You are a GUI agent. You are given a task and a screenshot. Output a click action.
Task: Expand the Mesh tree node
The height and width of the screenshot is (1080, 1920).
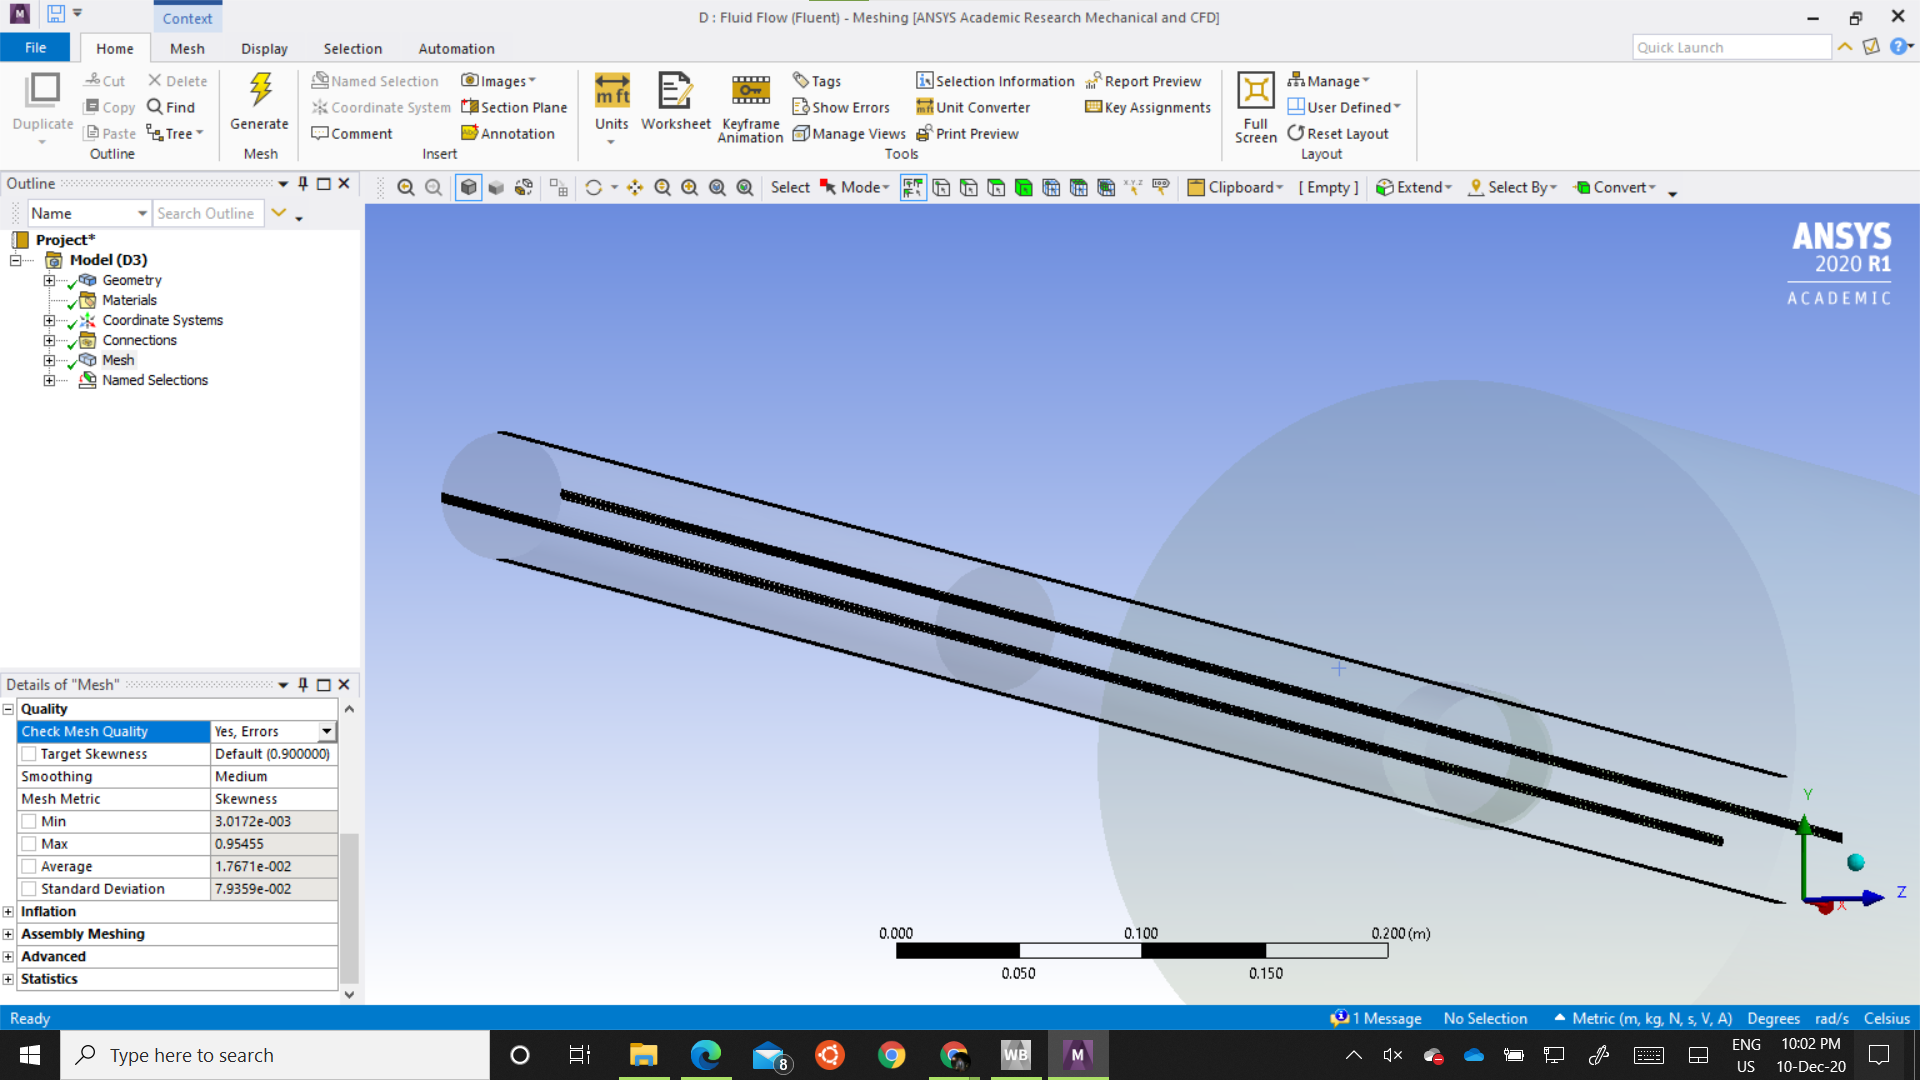pyautogui.click(x=49, y=360)
